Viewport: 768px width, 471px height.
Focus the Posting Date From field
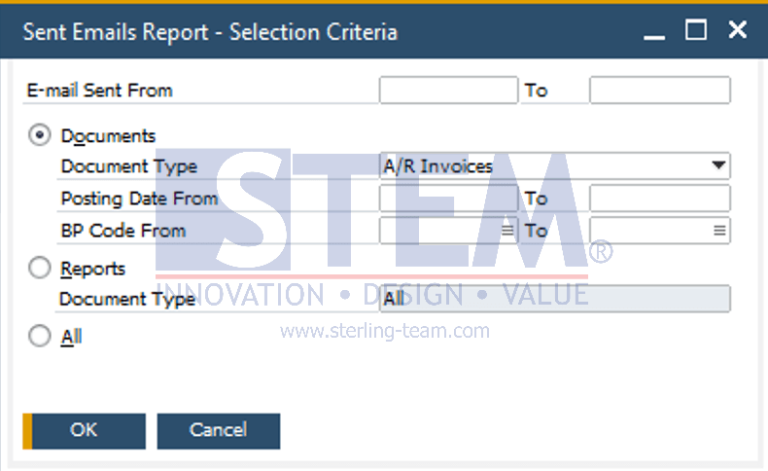click(448, 198)
